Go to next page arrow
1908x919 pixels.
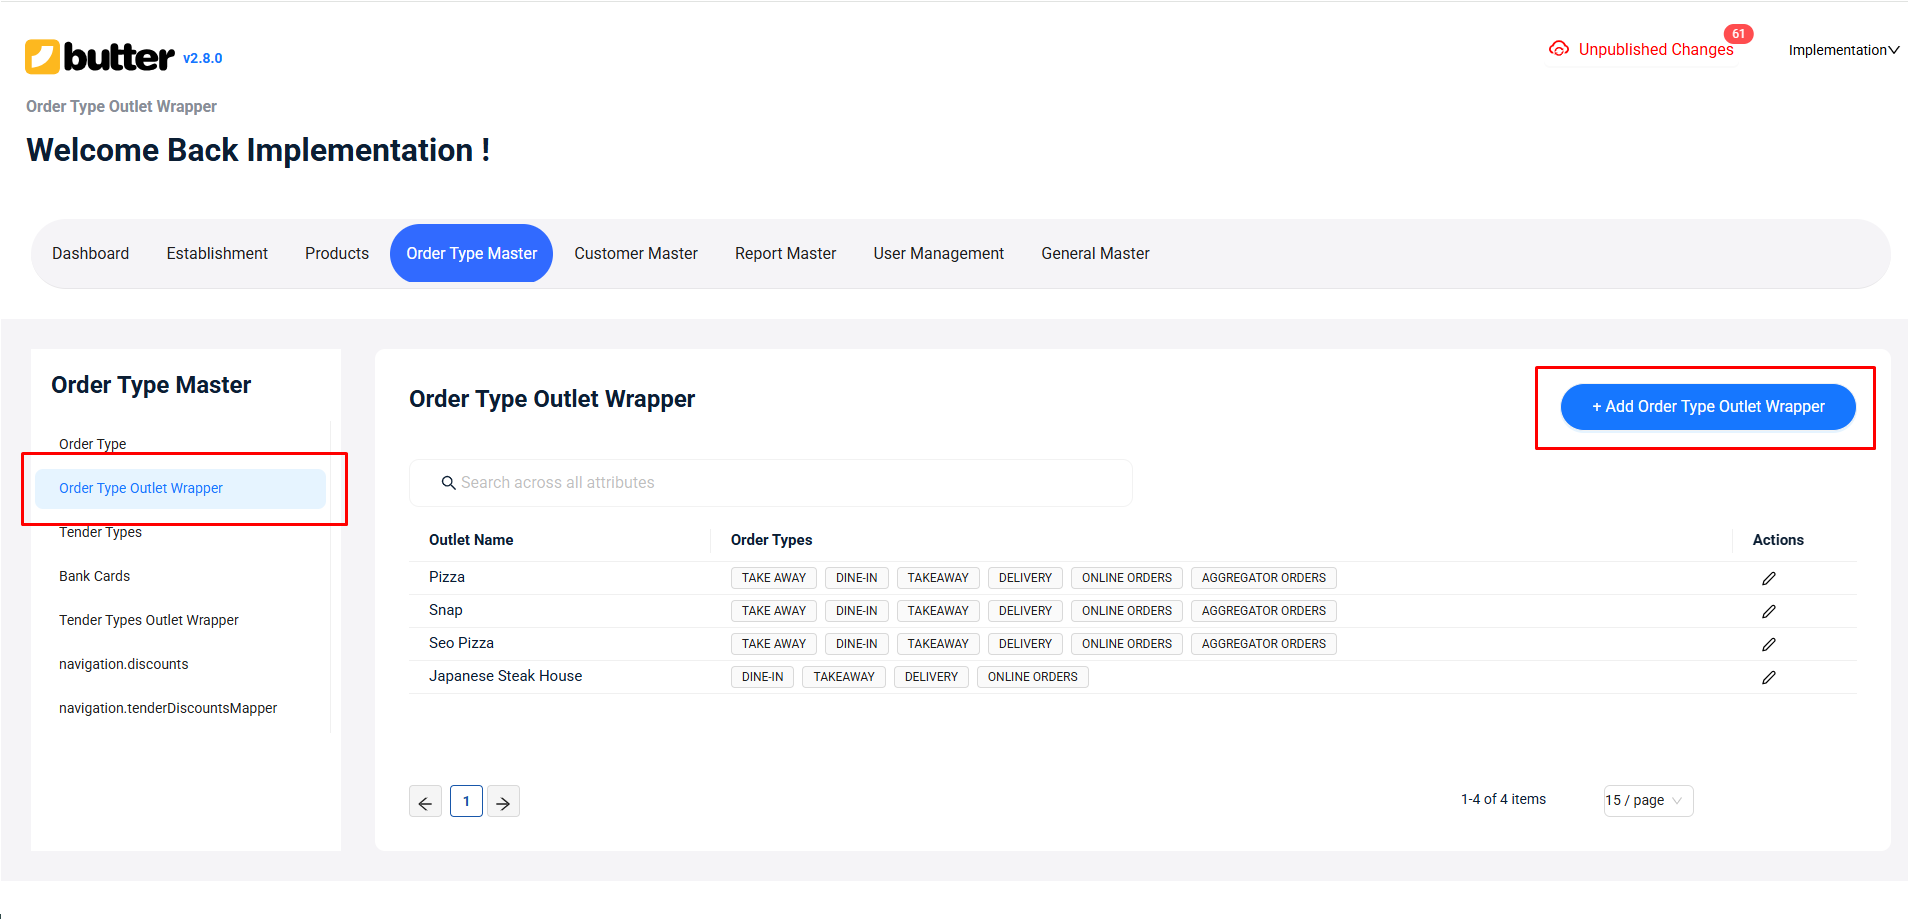pos(503,802)
